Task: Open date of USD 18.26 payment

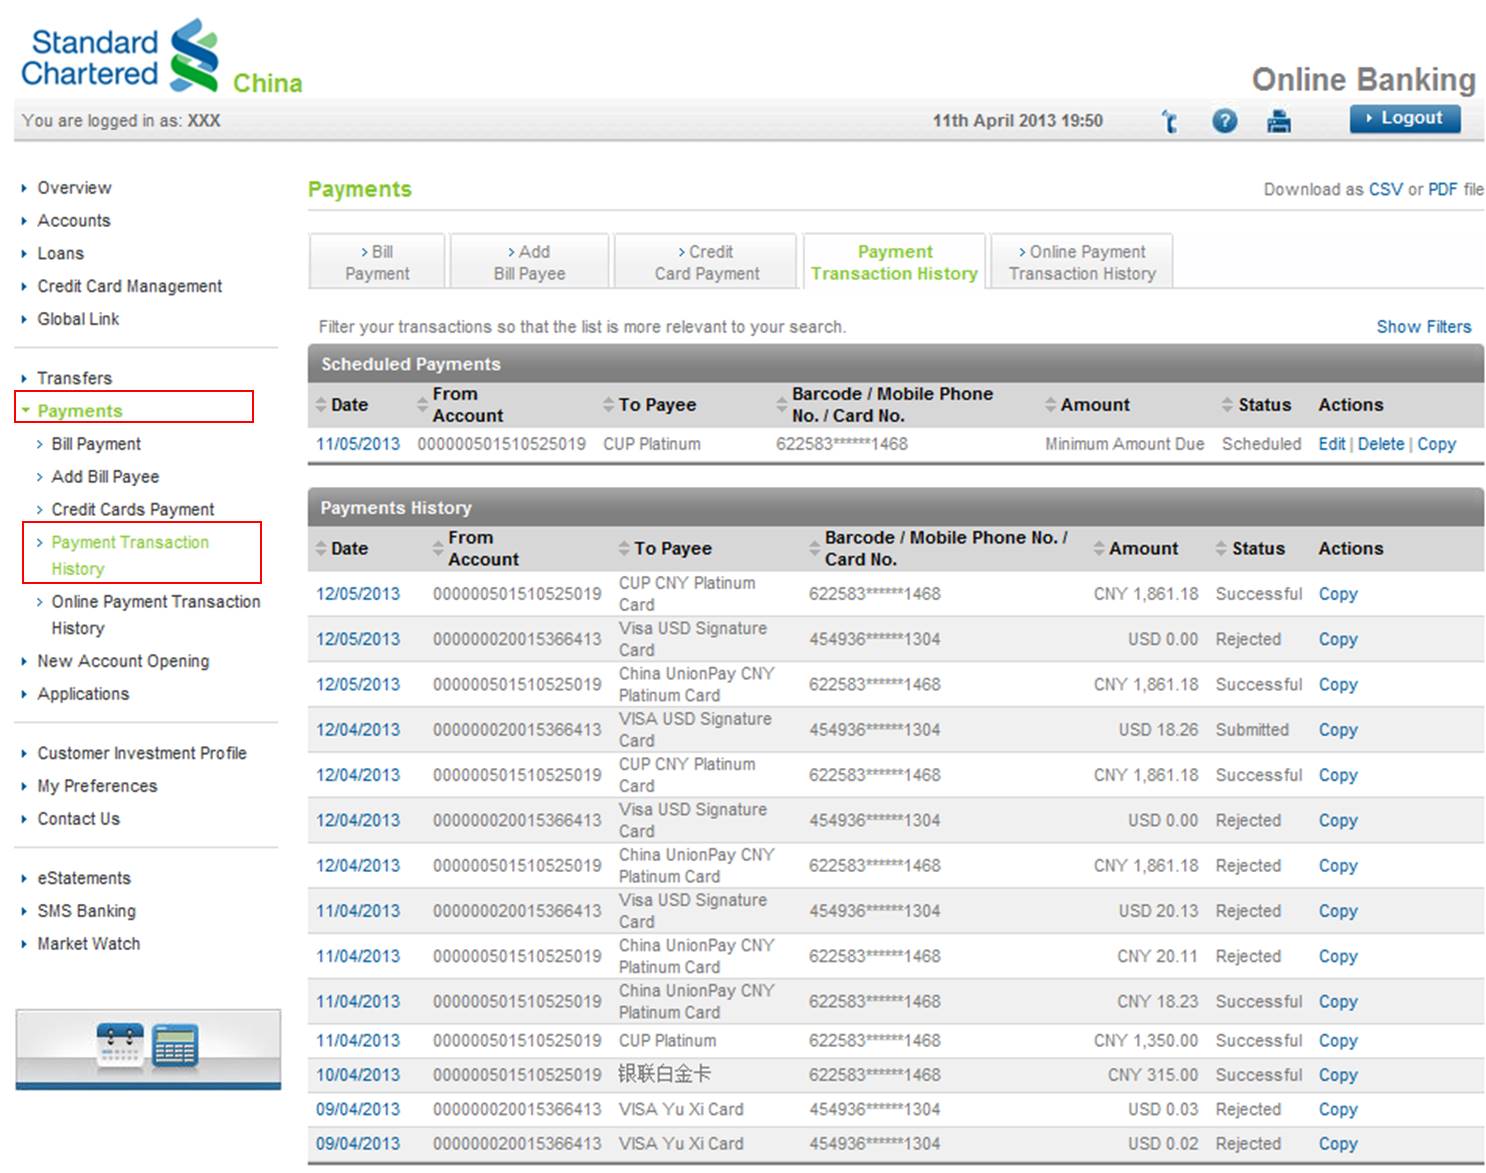Action: [x=358, y=730]
